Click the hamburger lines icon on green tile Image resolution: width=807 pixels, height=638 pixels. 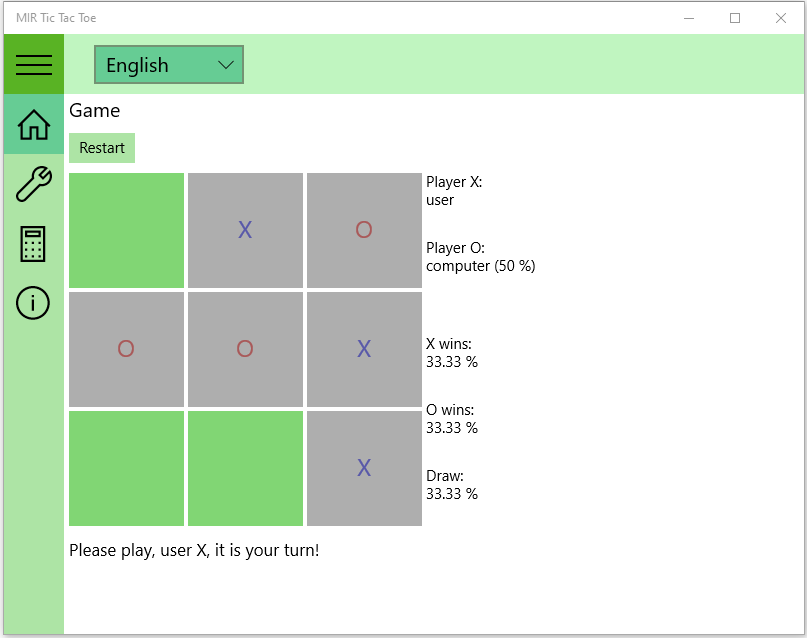(33, 64)
